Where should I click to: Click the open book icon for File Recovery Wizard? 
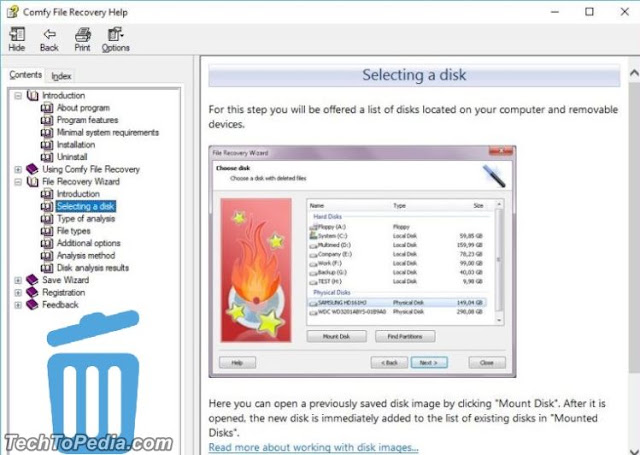point(33,182)
